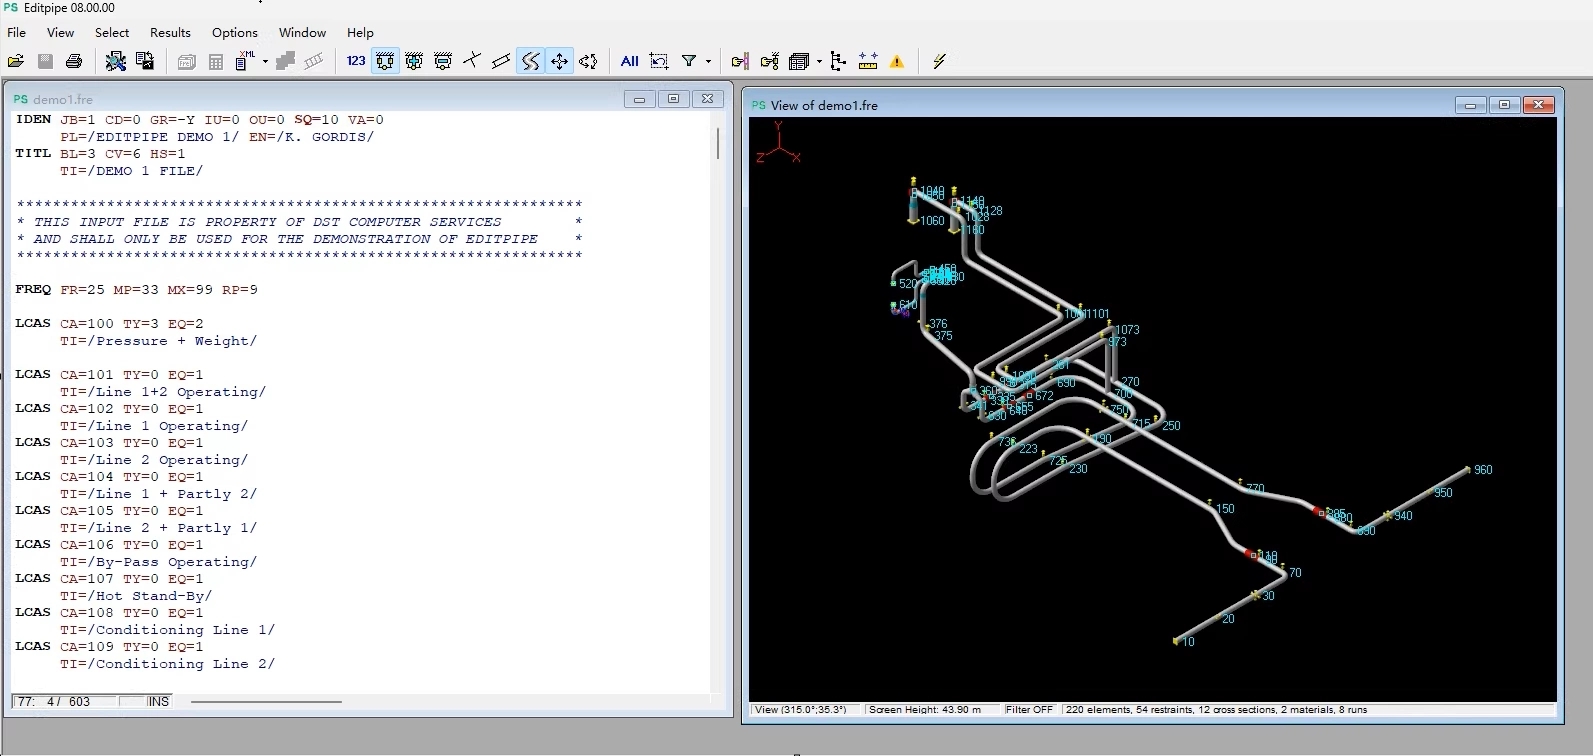The height and width of the screenshot is (756, 1593).
Task: Open the Window menu
Action: click(x=302, y=32)
